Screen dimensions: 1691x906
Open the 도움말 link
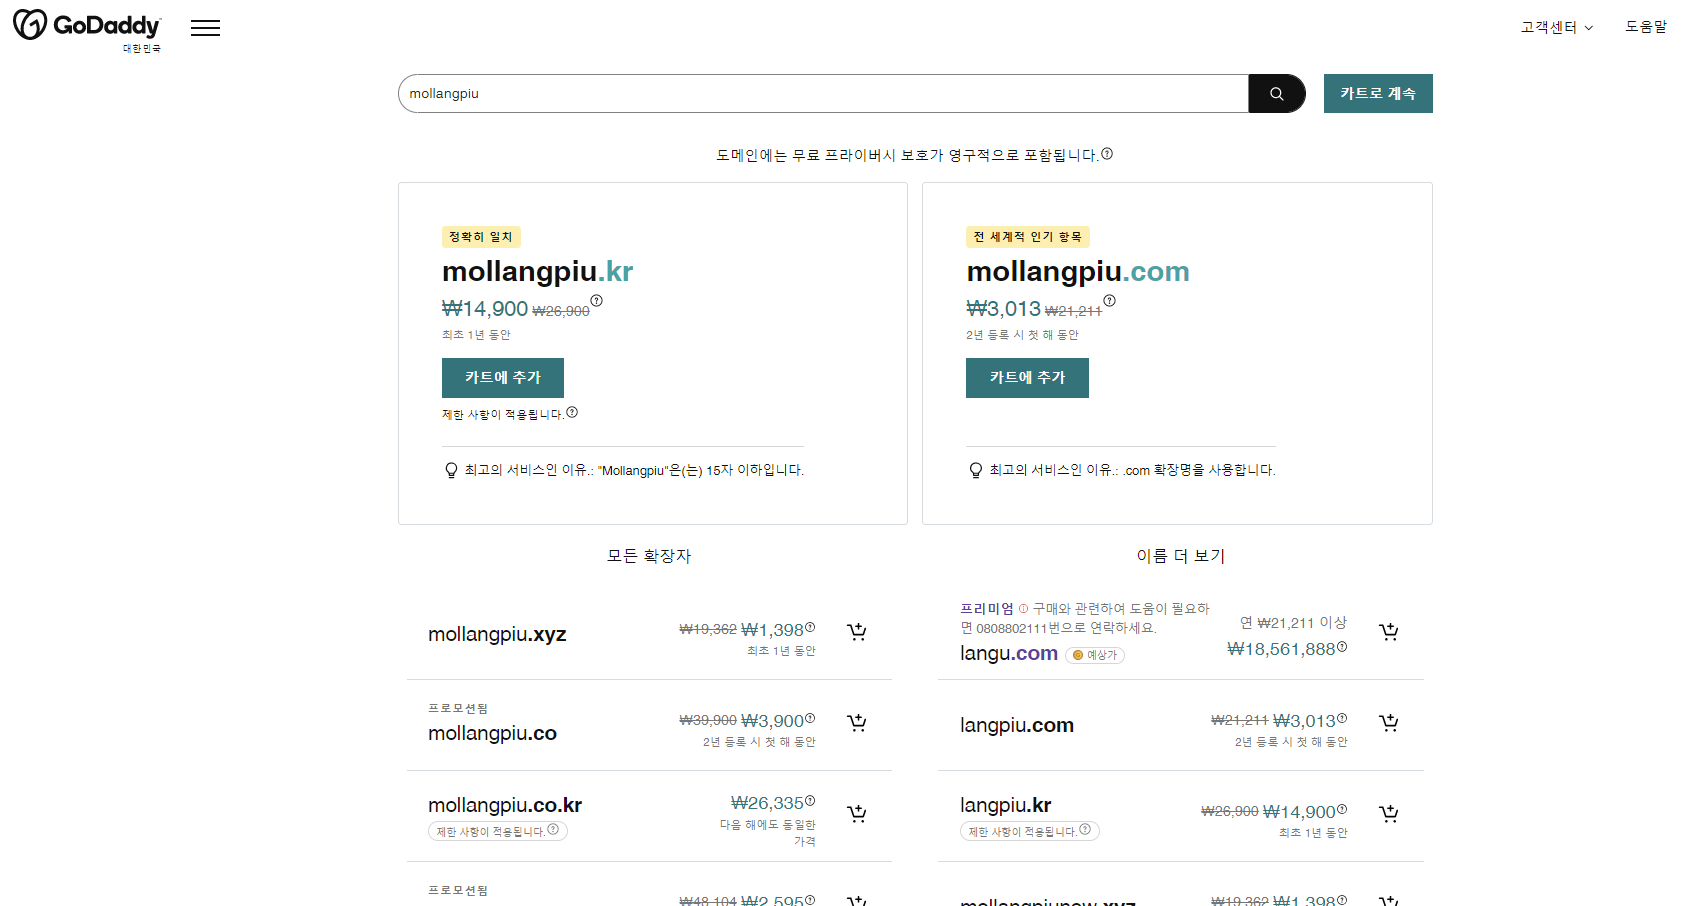[1646, 27]
